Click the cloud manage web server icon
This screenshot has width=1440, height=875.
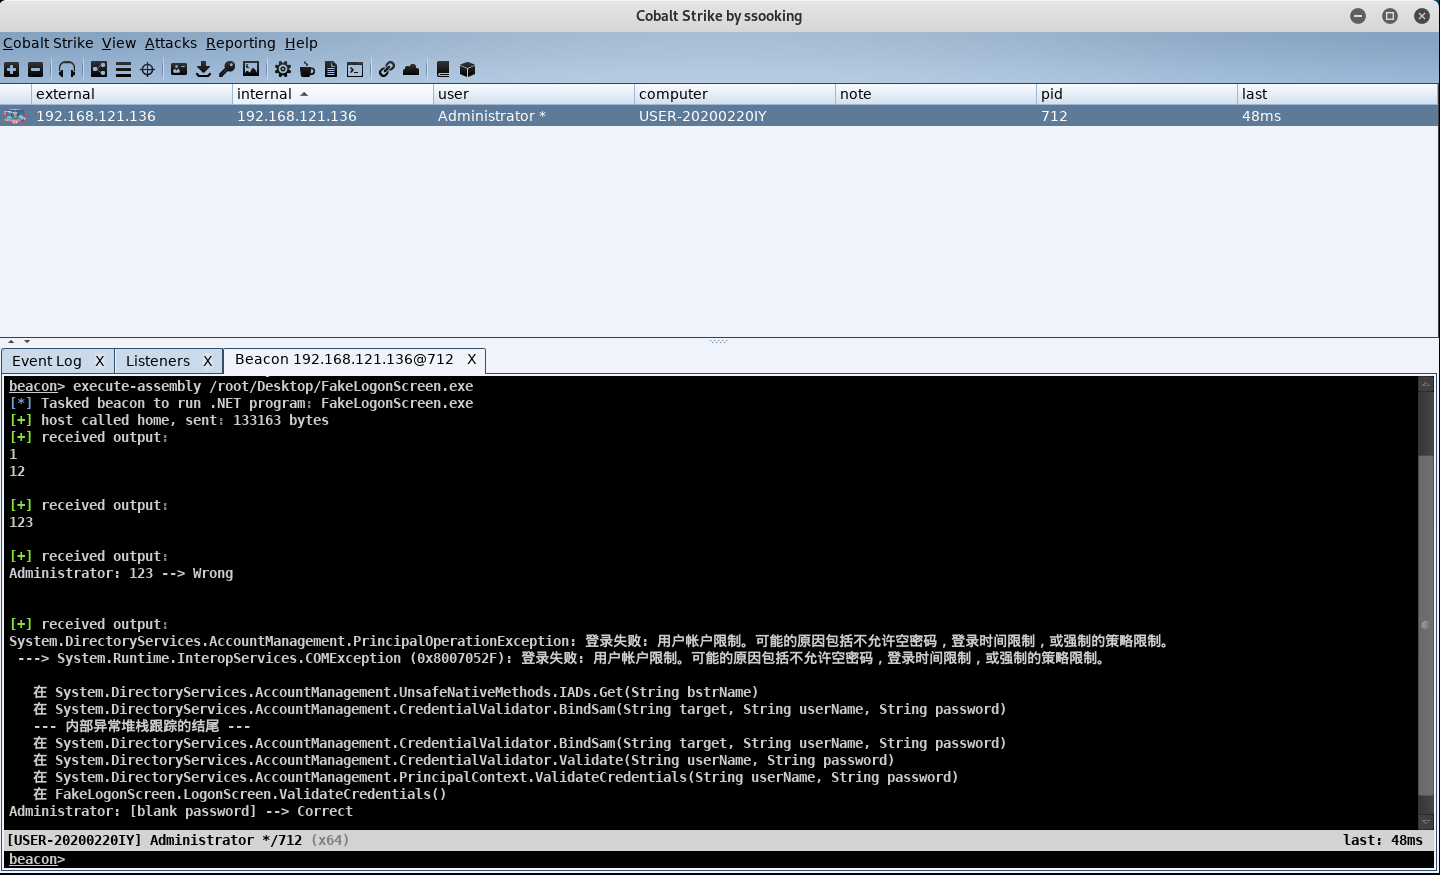411,69
